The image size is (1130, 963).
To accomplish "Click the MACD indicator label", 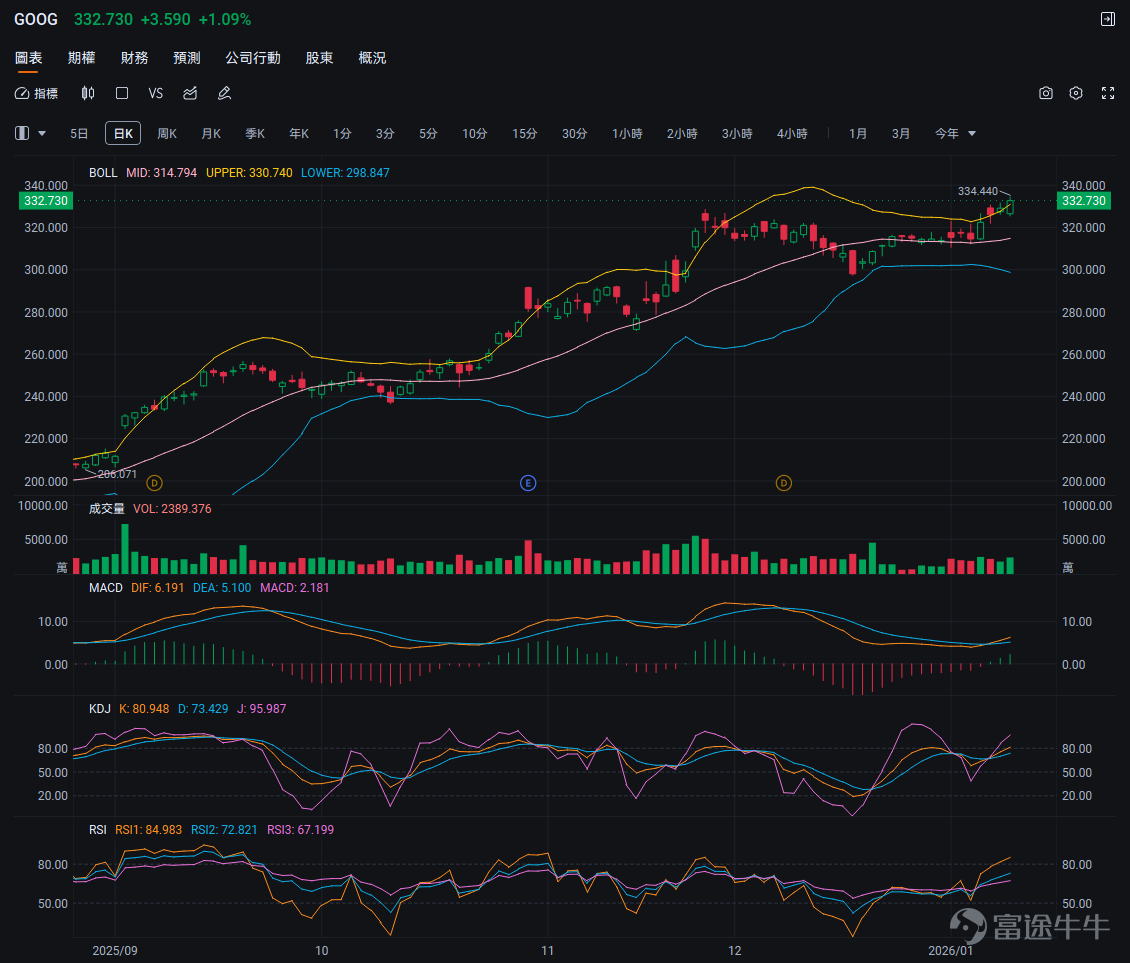I will click(106, 588).
